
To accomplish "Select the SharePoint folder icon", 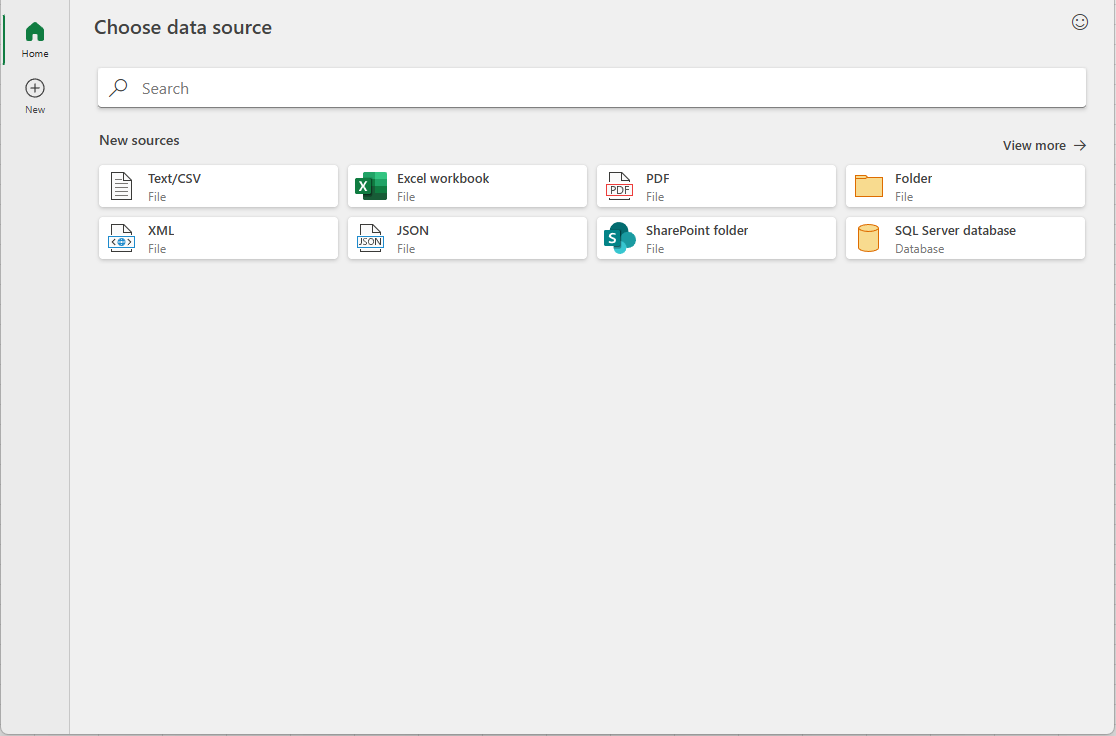I will (619, 238).
